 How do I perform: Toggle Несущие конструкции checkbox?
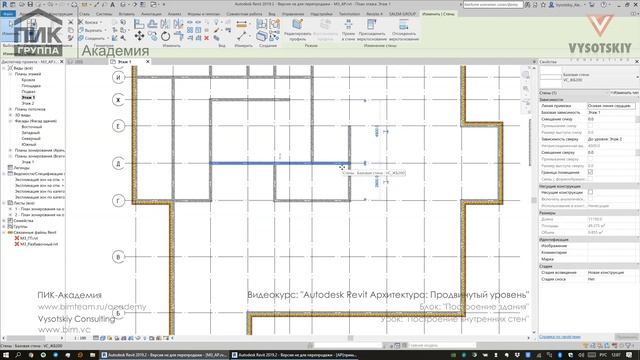590,192
